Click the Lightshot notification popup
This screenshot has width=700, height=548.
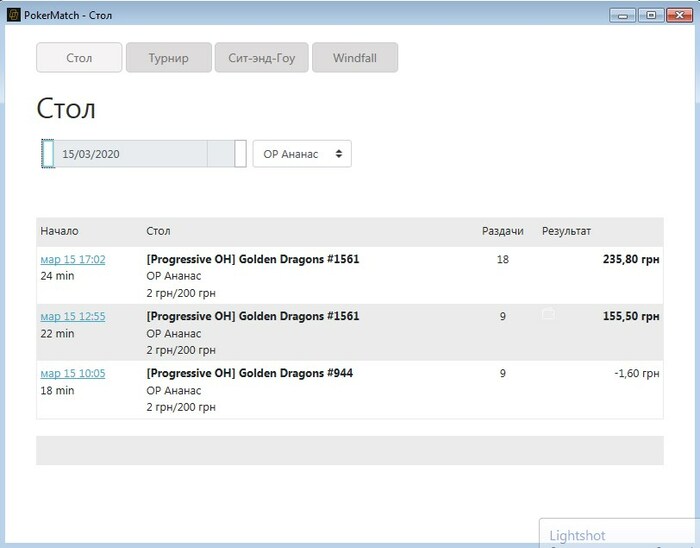click(x=620, y=533)
